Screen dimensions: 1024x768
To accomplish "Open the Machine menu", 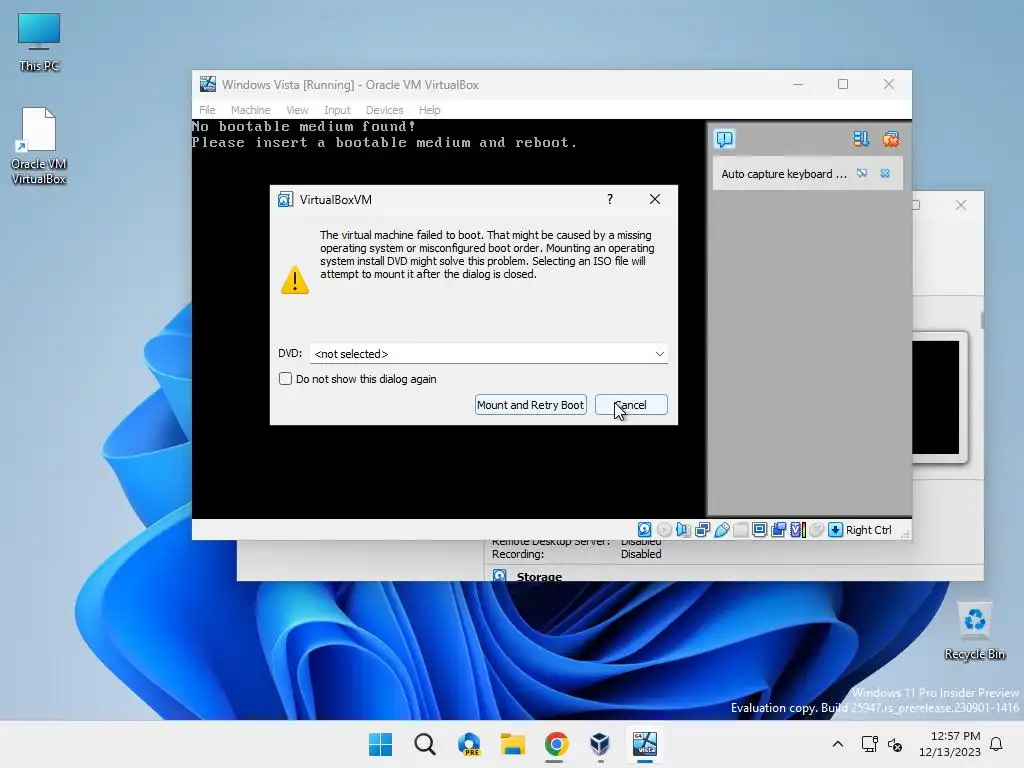I will click(x=250, y=110).
